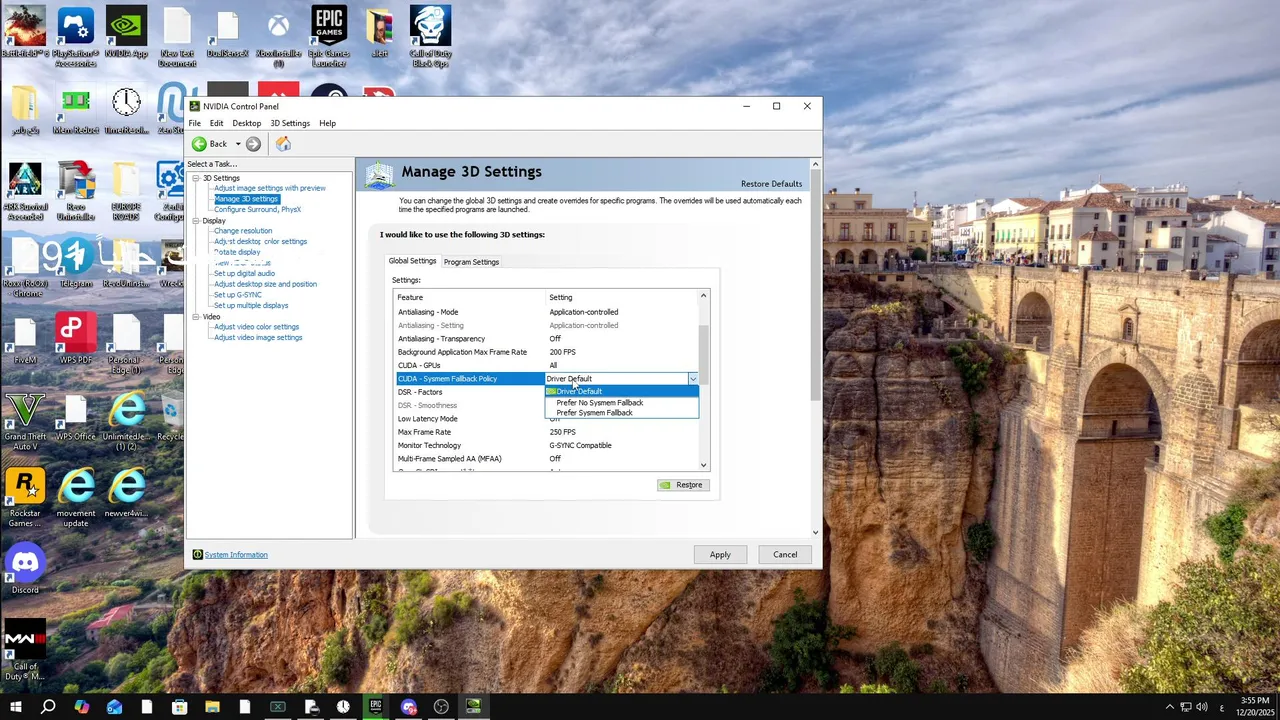Open Grand Theft Auto V desktop icon

click(x=25, y=421)
